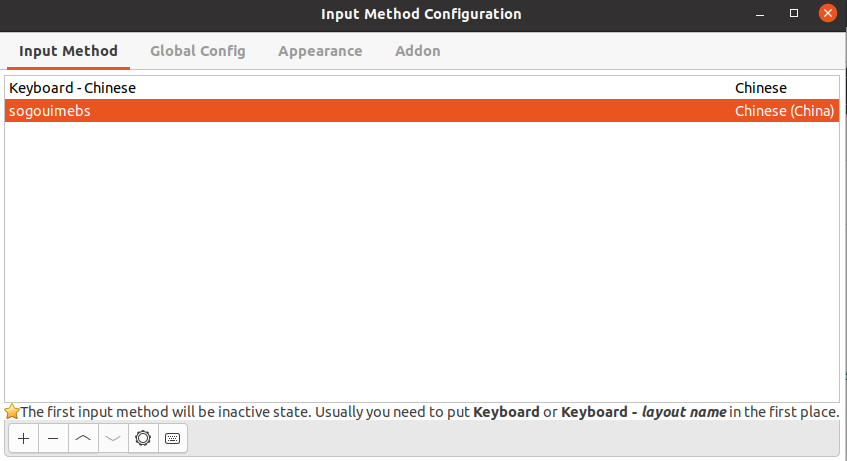Screen dimensions: 847x461
Task: Switch to the Global Config tab
Action: pos(198,51)
